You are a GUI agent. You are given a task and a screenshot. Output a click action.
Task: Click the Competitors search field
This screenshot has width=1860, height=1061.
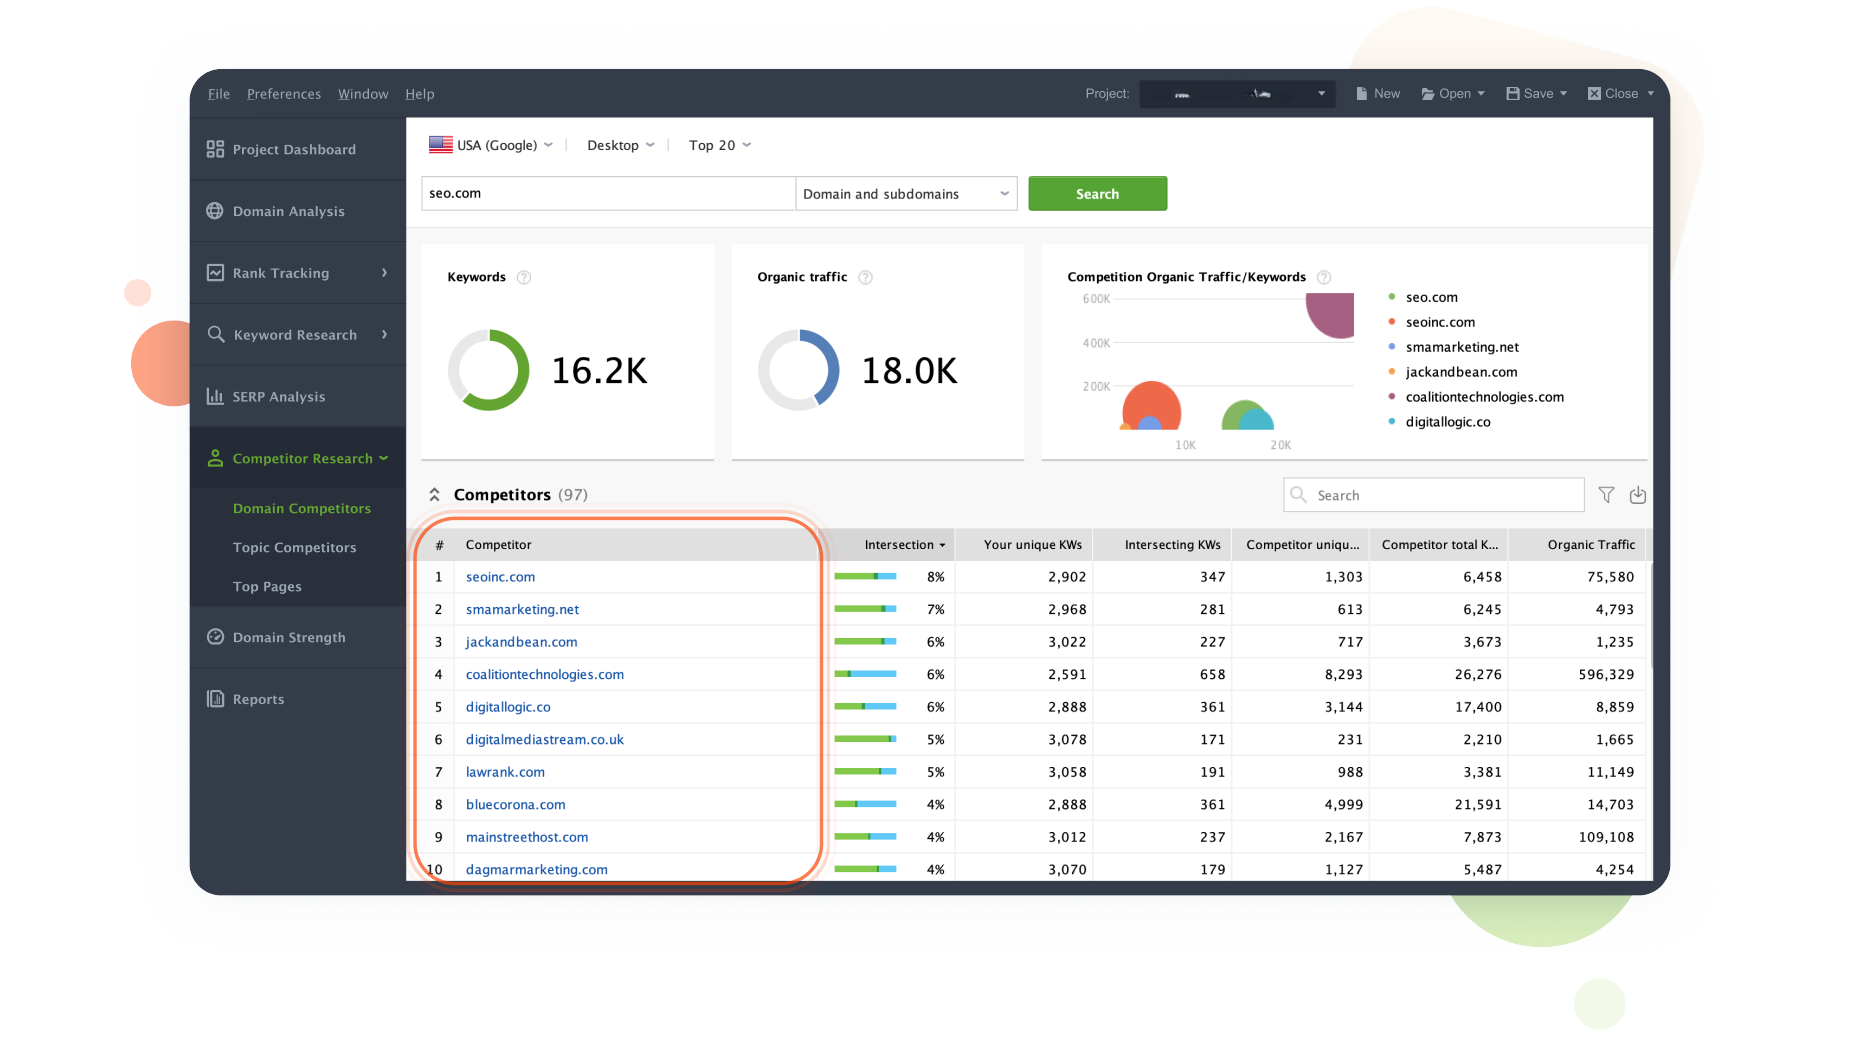point(1434,495)
